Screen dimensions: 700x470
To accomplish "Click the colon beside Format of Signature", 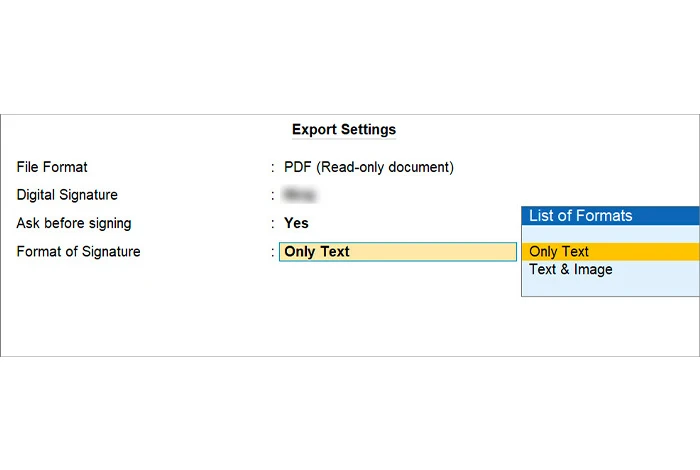I will click(273, 252).
